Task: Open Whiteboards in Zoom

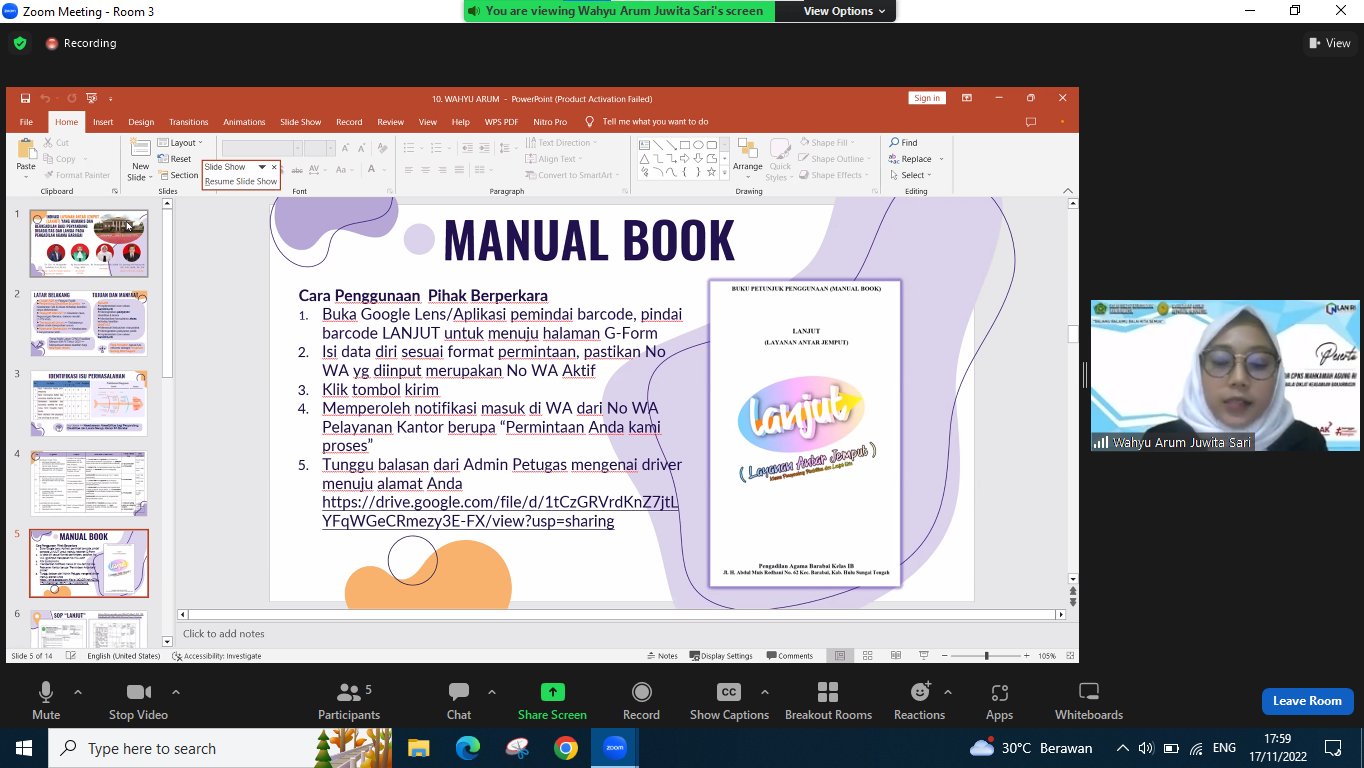Action: pos(1088,700)
